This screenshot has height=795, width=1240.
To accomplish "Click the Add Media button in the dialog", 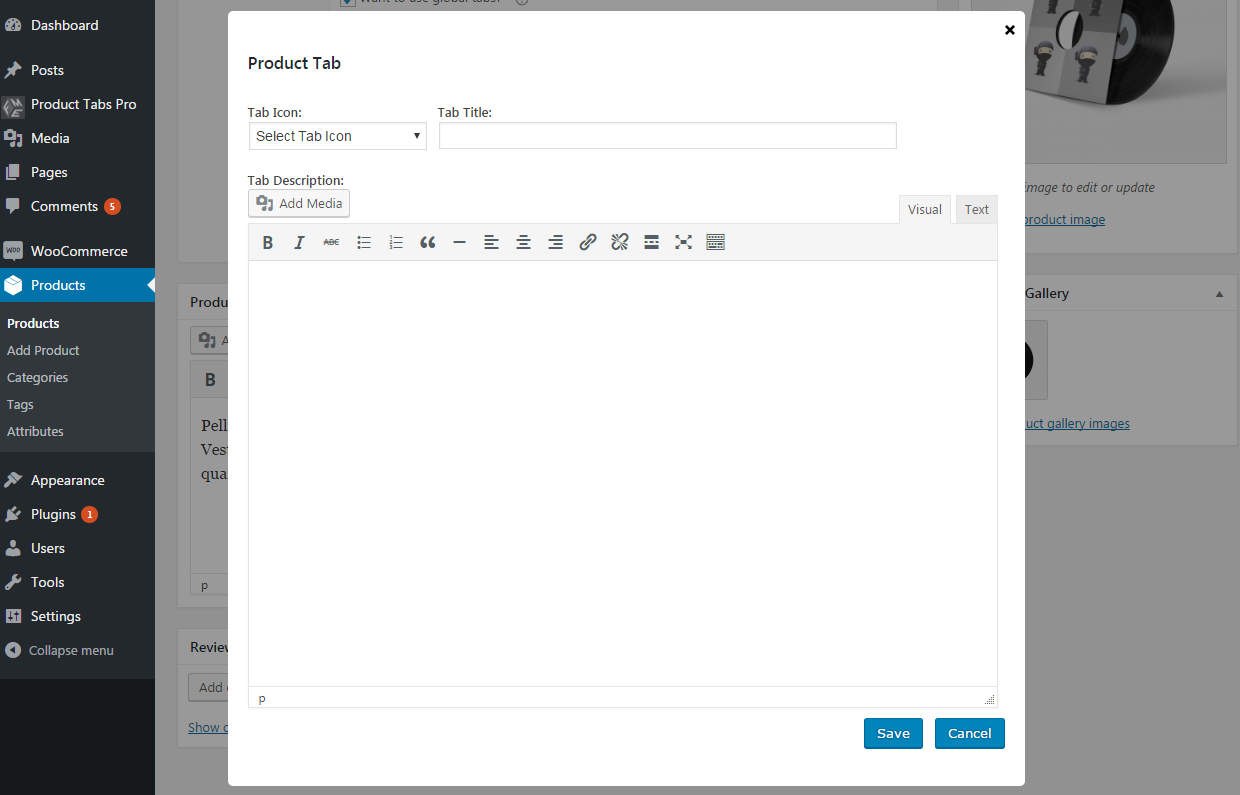I will click(x=299, y=203).
